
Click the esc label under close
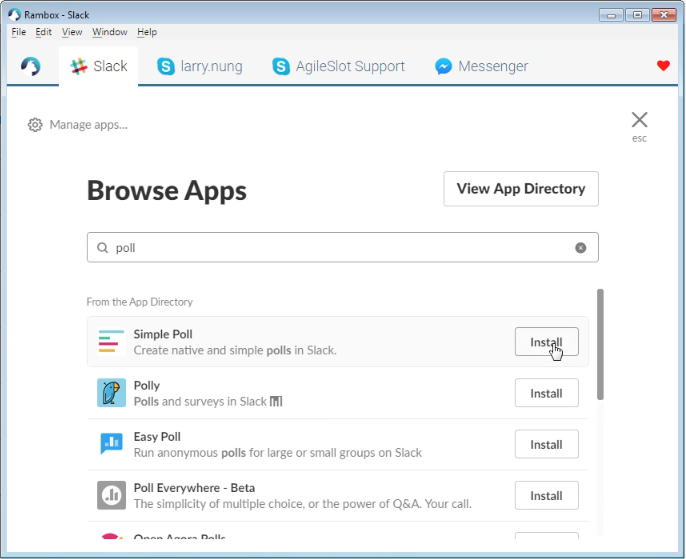(639, 138)
